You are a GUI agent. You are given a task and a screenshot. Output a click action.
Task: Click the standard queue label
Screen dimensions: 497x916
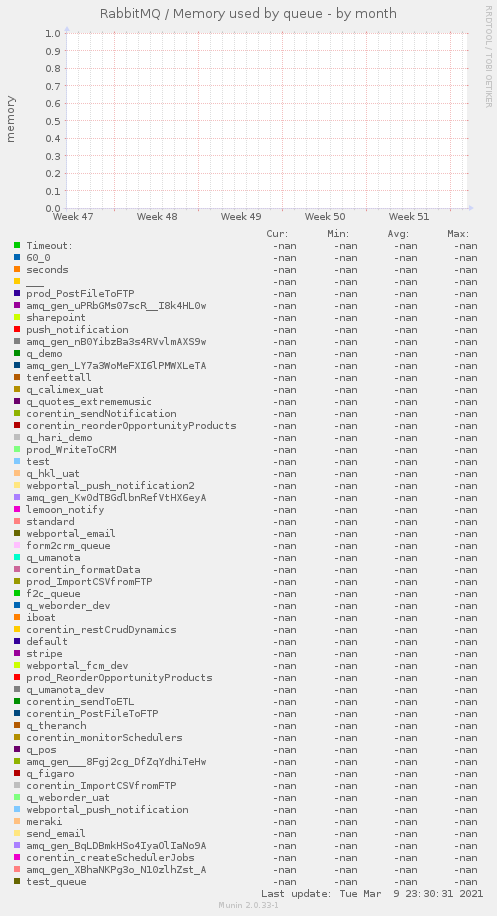coord(50,522)
